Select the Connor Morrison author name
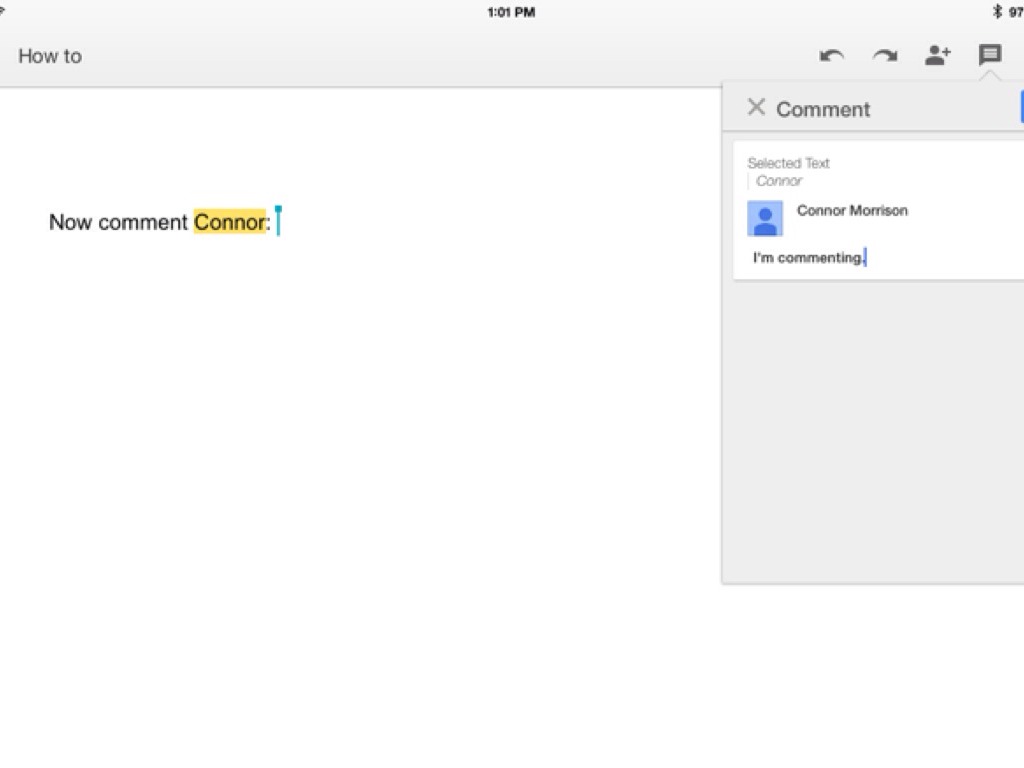Screen dimensions: 1024x768 pos(852,210)
